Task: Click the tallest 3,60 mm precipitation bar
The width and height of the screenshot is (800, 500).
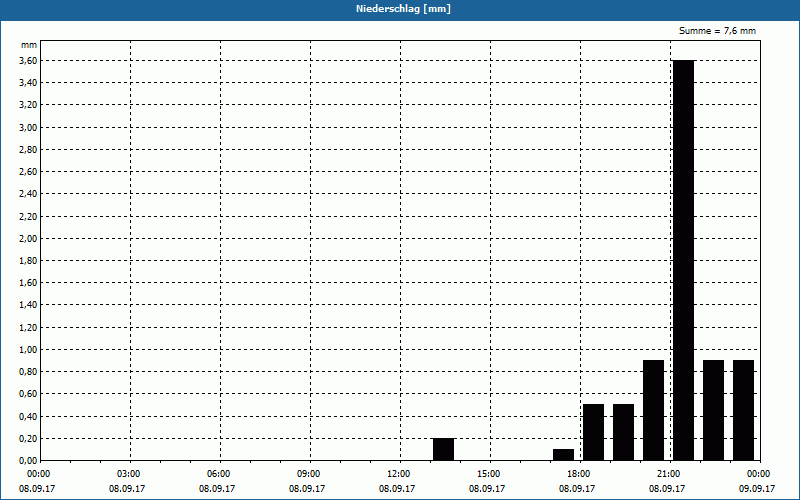Action: coord(684,260)
